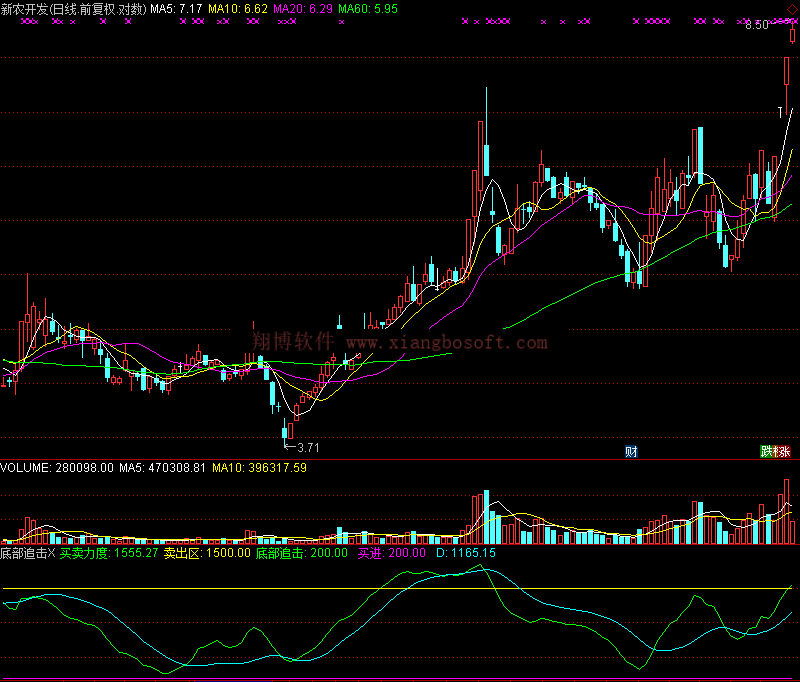The image size is (800, 682).
Task: Select the MA5: 7.17 label
Action: pos(176,9)
